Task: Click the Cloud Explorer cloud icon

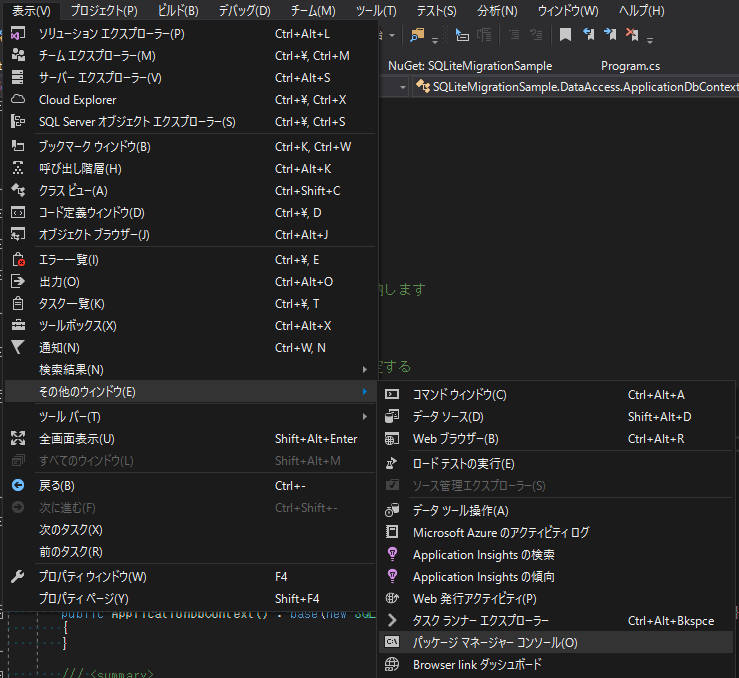Action: point(18,99)
